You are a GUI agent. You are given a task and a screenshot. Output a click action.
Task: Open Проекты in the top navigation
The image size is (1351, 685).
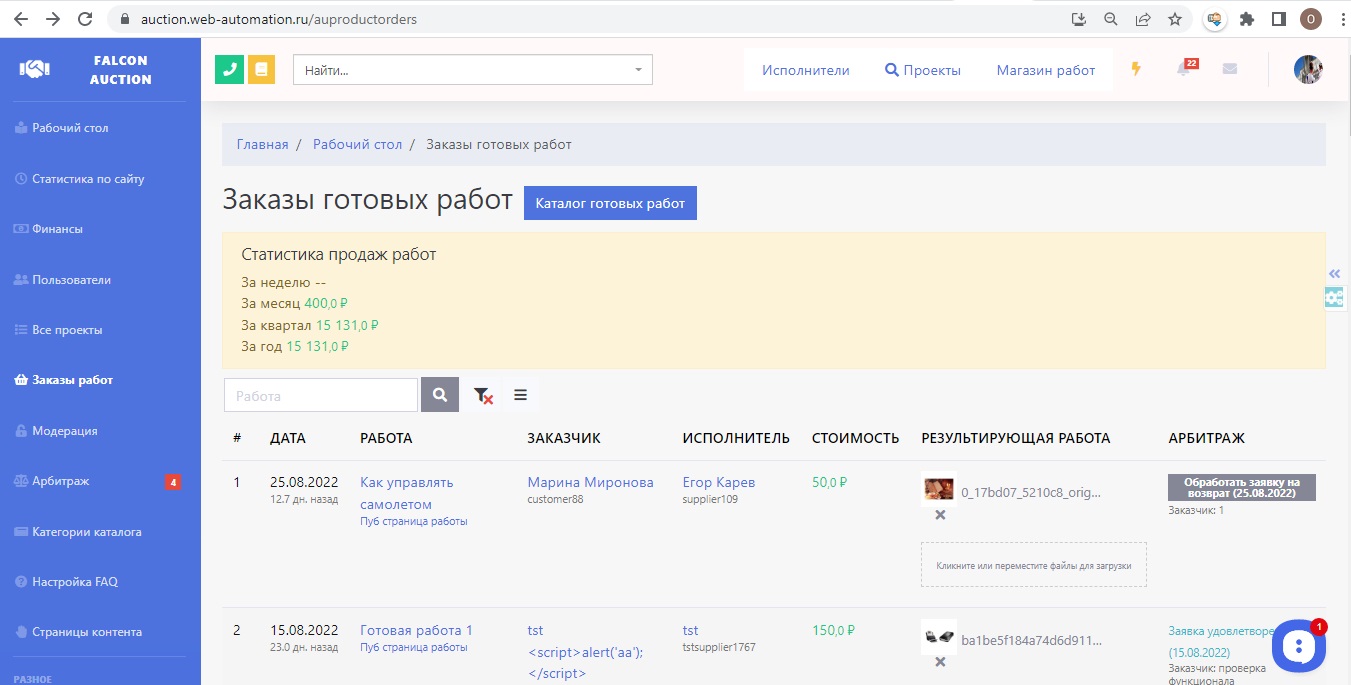tap(923, 70)
